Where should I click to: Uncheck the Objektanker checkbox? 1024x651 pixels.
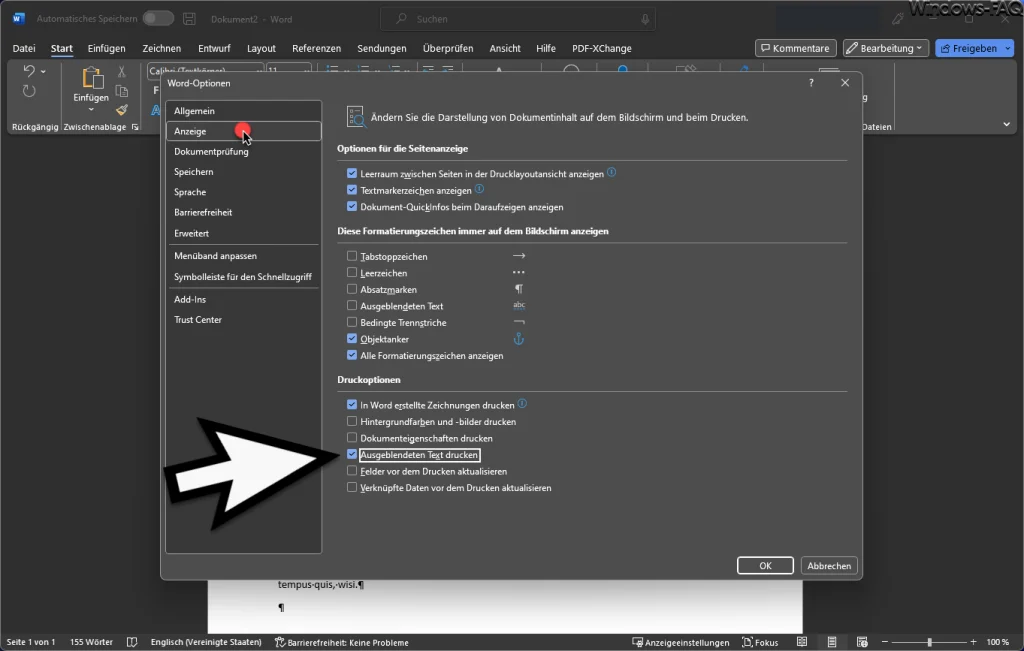(x=352, y=339)
